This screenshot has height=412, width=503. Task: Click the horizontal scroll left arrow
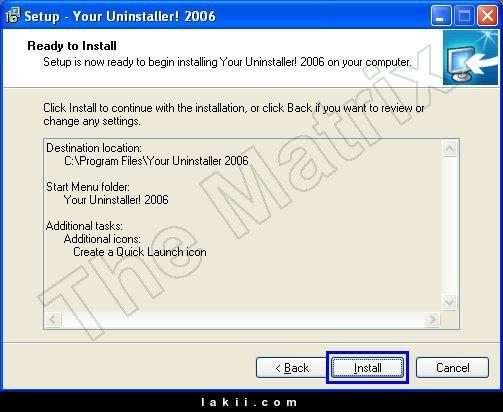point(54,319)
